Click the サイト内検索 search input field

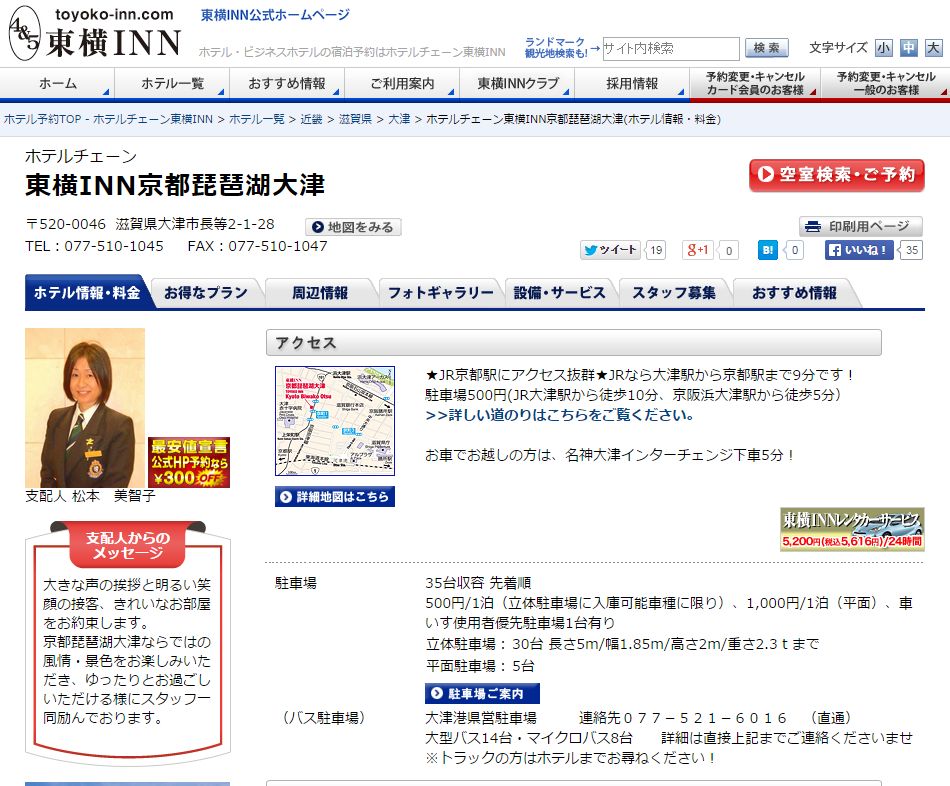[x=671, y=48]
